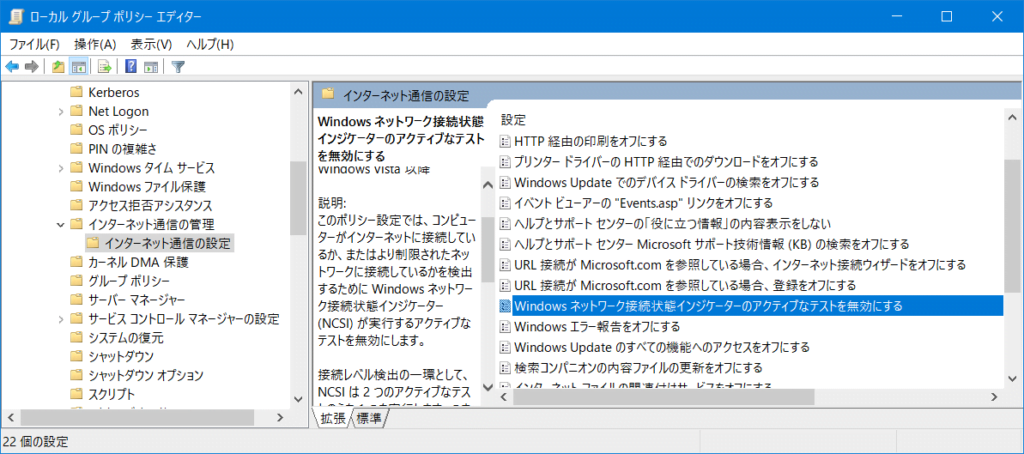Click the Export List toolbar icon

[104, 67]
